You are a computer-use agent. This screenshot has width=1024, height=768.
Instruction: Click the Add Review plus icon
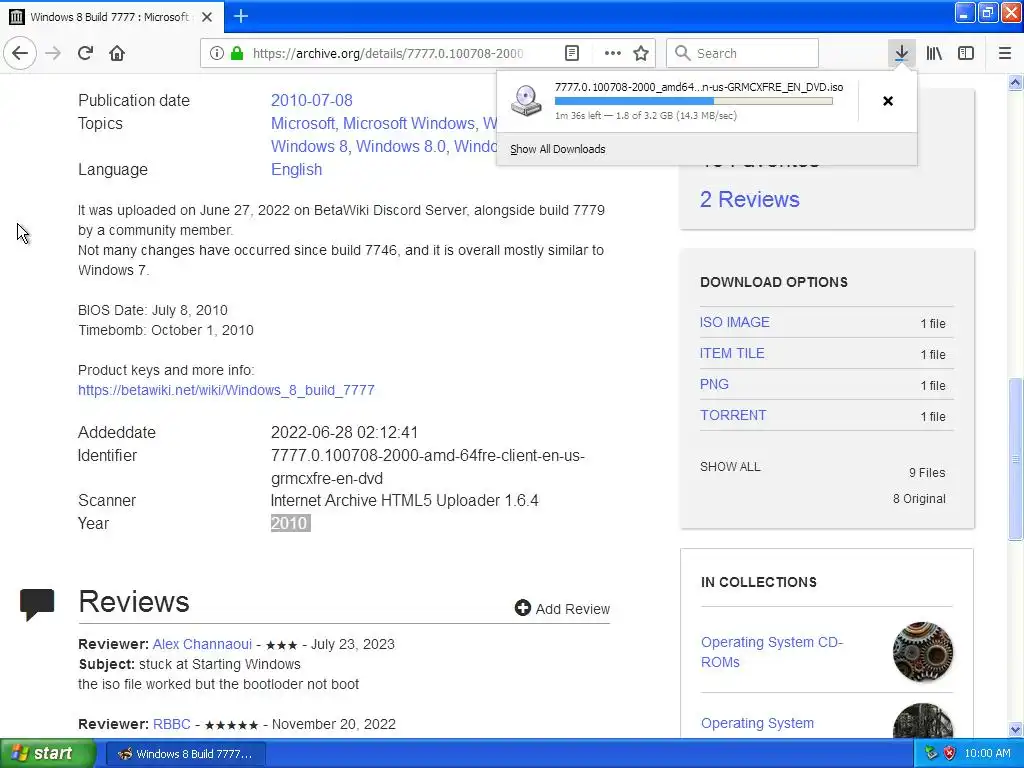522,608
